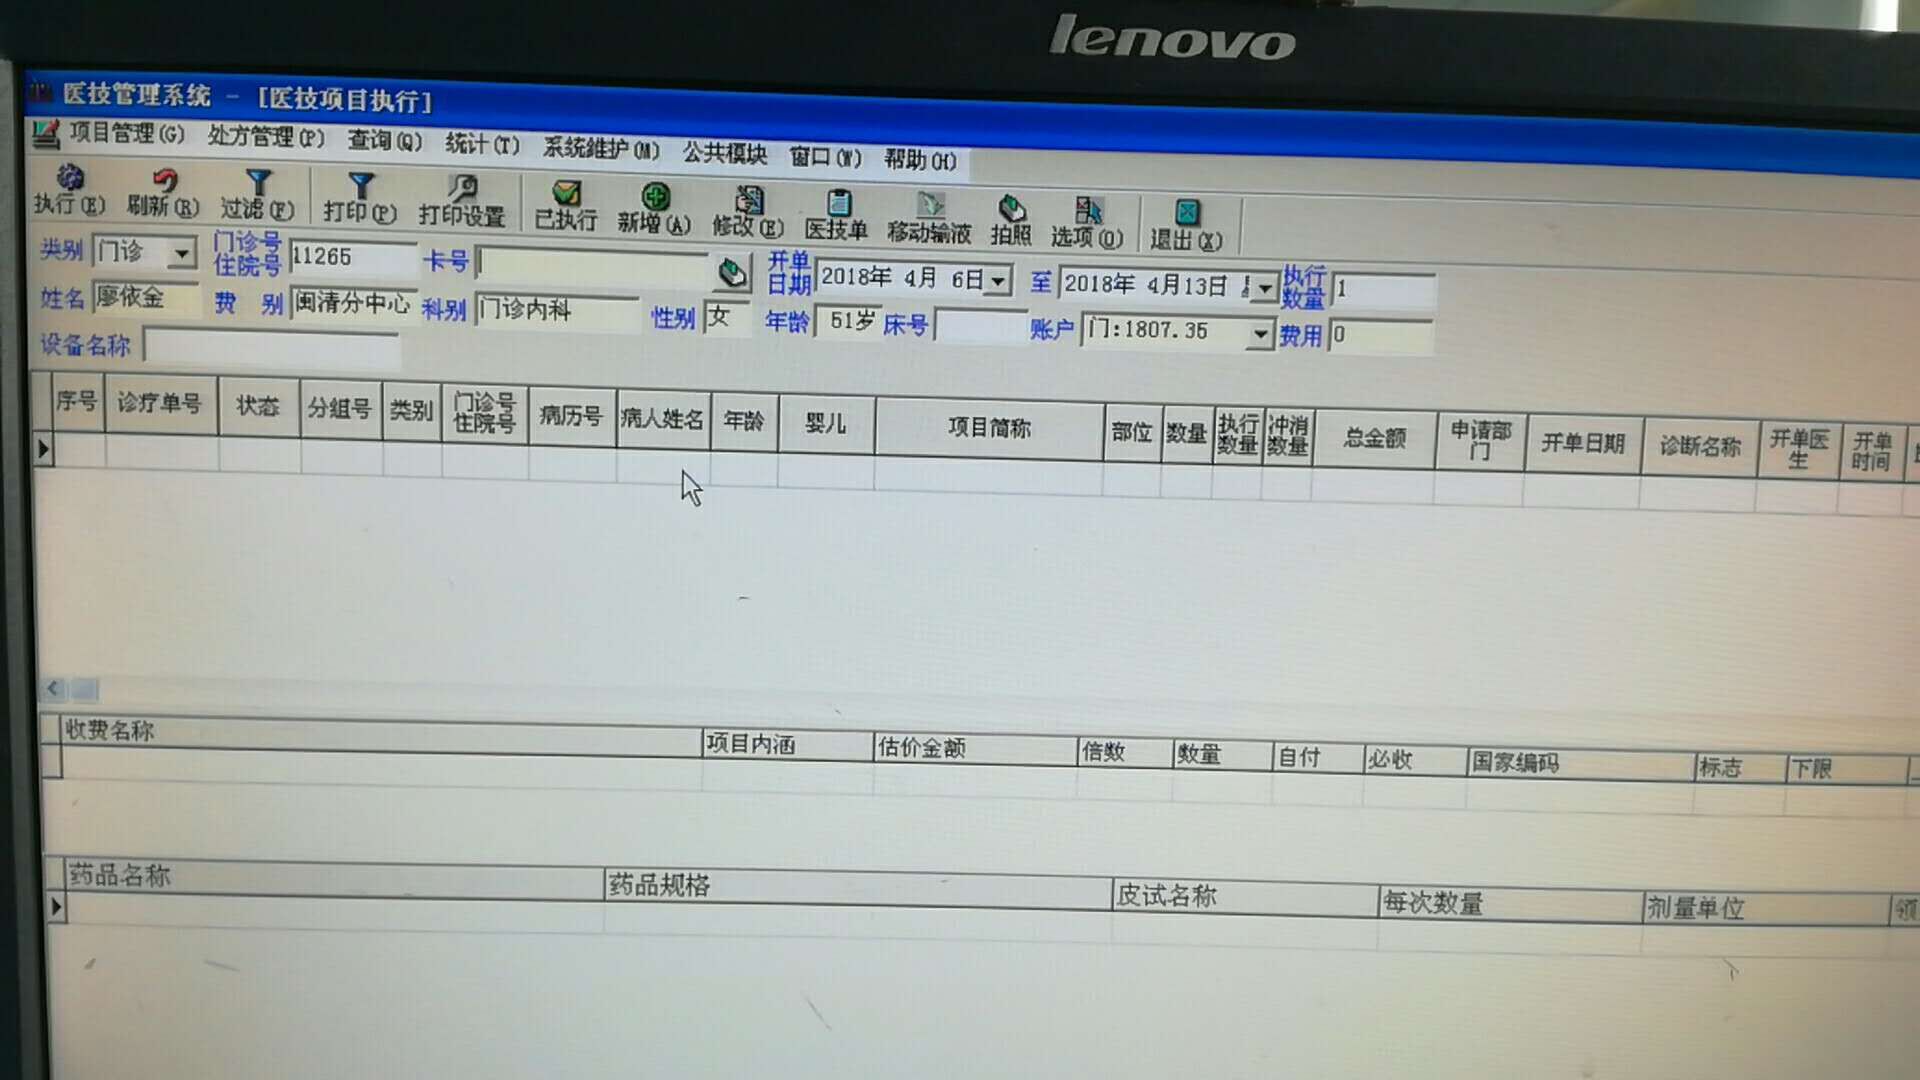Expand the 账户 account dropdown
1920x1080 pixels.
(x=1260, y=334)
